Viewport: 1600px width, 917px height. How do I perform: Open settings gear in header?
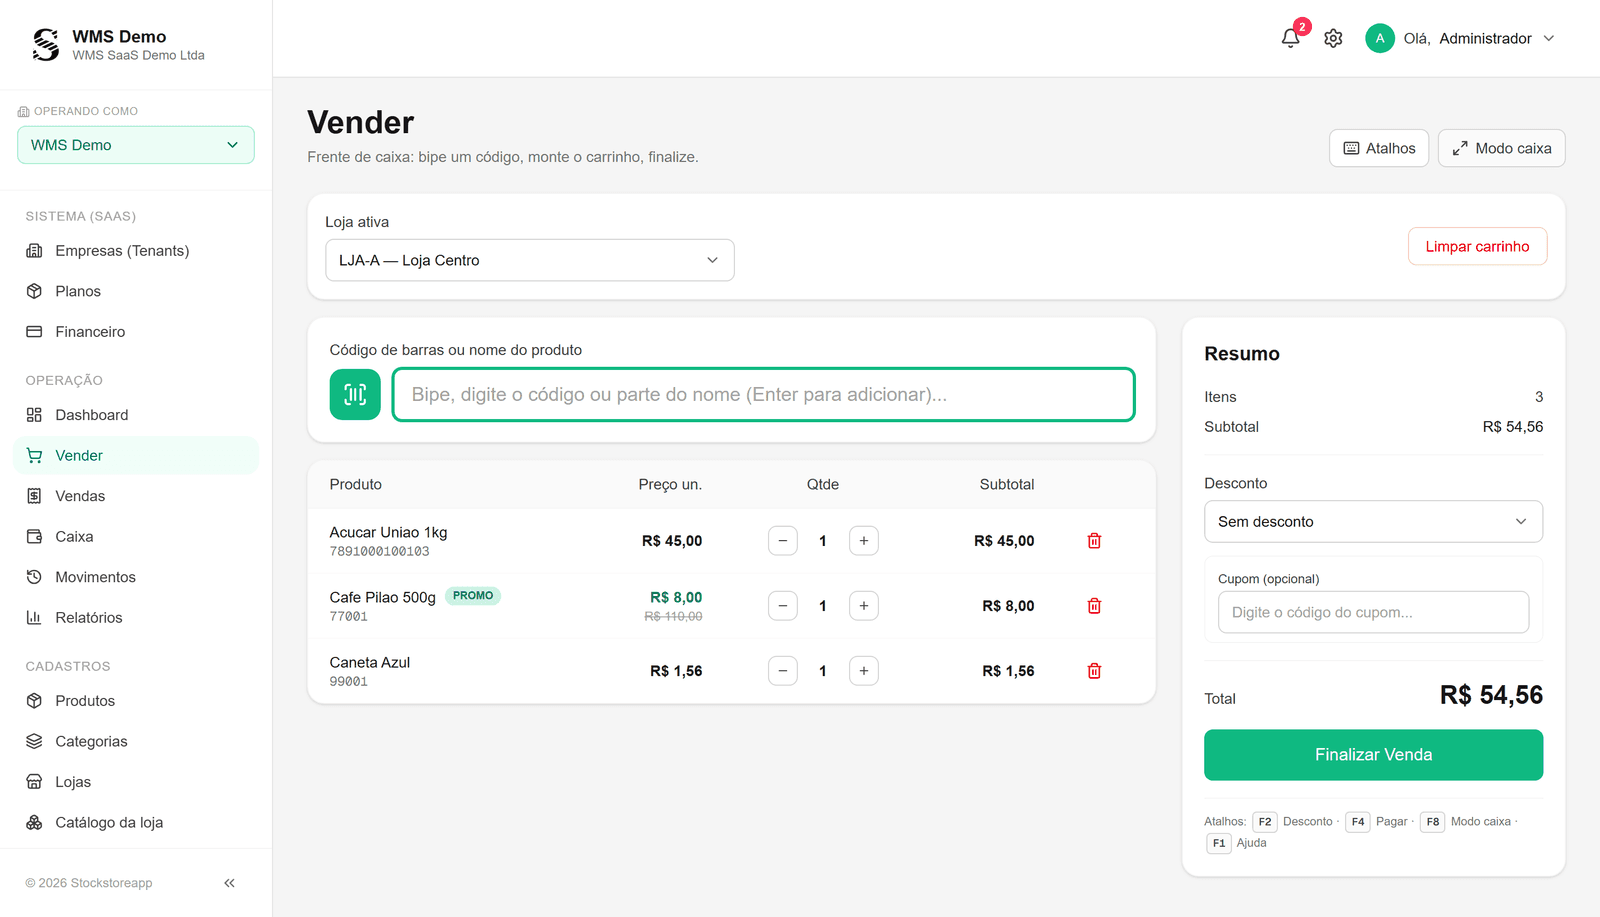[1333, 38]
